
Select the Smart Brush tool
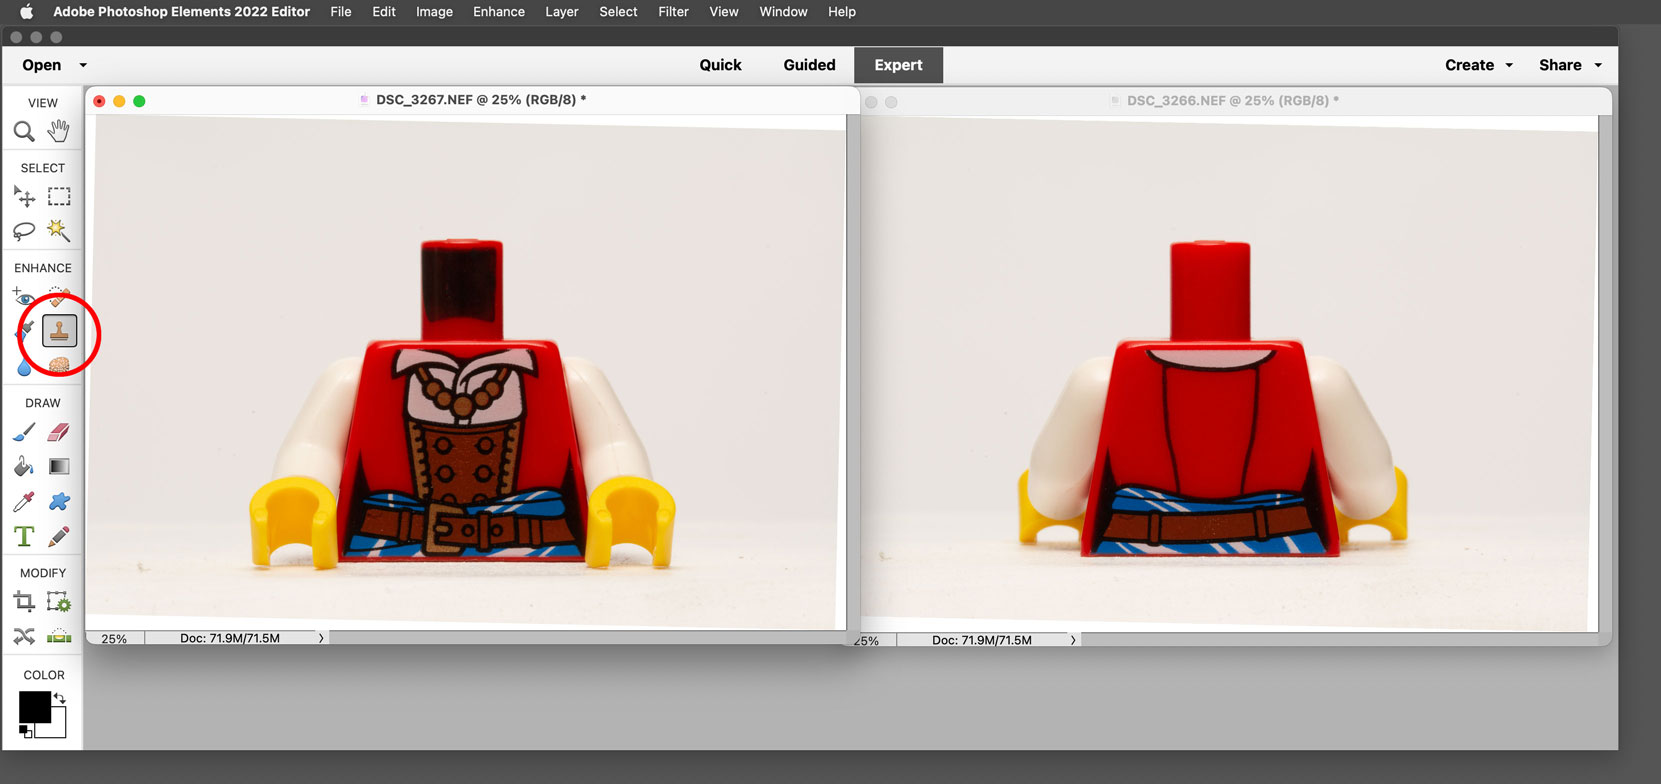click(24, 331)
